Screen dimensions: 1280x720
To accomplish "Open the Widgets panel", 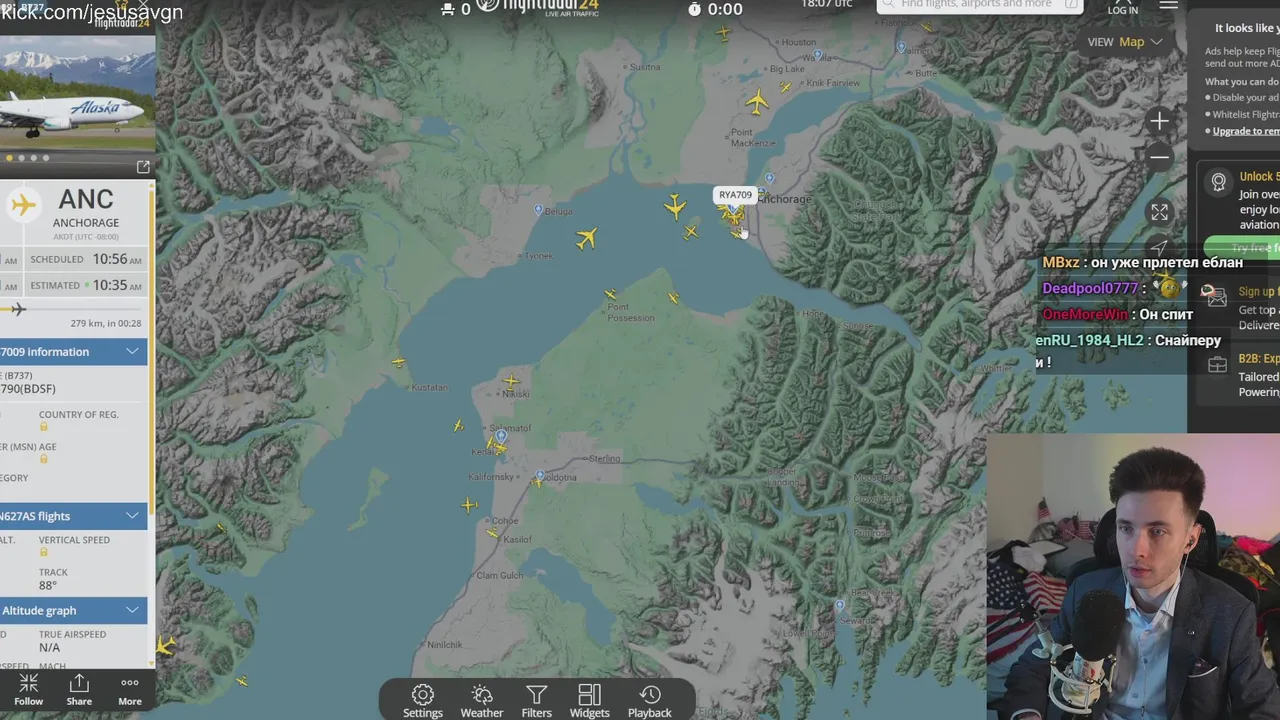I will point(589,700).
